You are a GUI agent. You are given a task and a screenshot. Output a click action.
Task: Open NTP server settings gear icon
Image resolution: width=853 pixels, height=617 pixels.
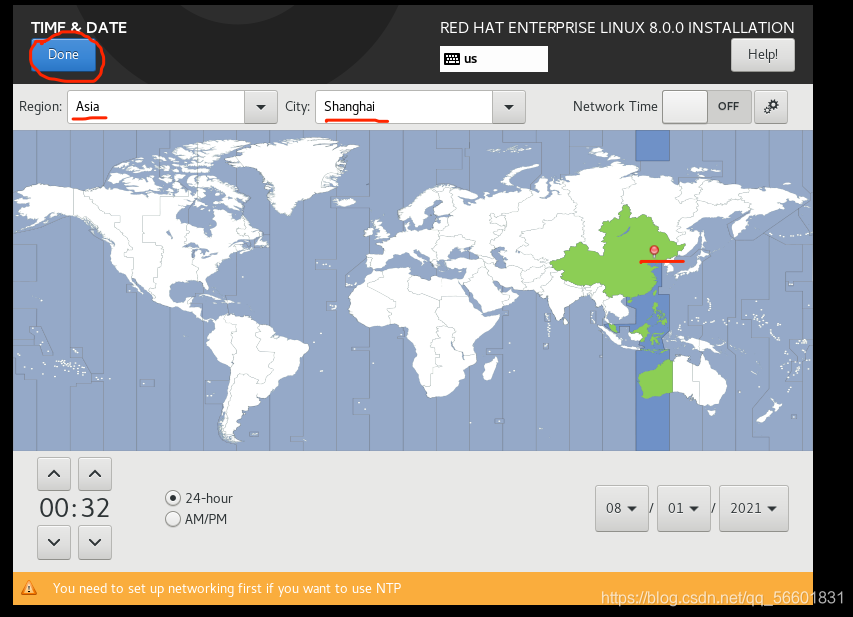tap(770, 107)
